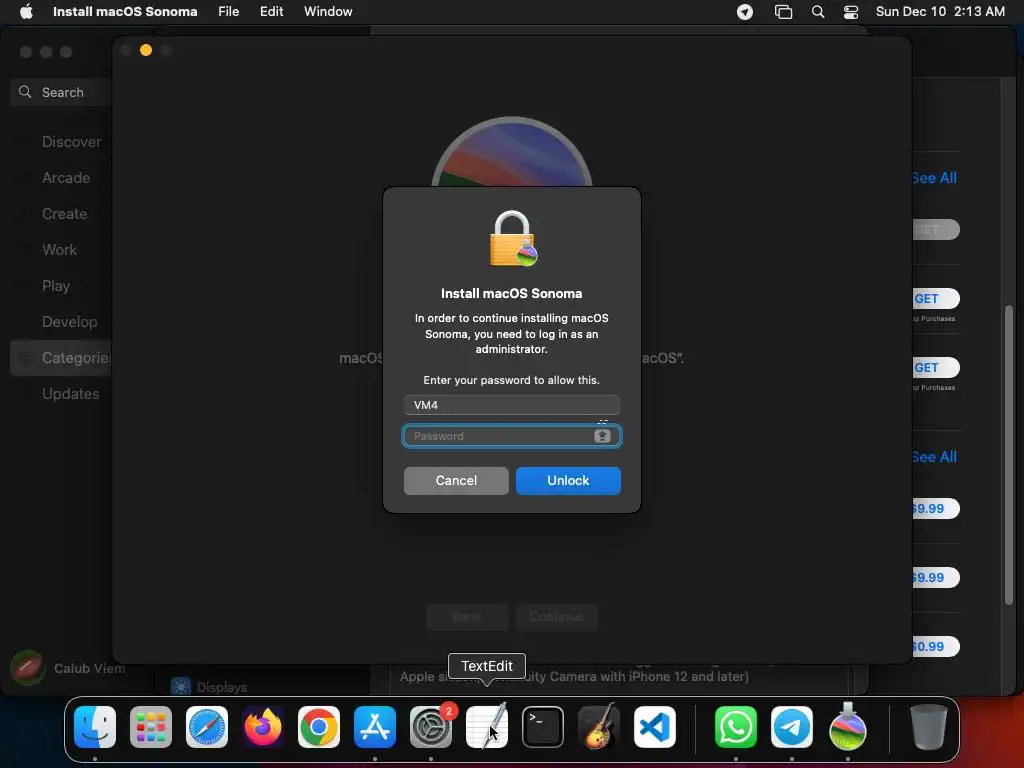Open Spotlight search in the menu bar

(818, 12)
